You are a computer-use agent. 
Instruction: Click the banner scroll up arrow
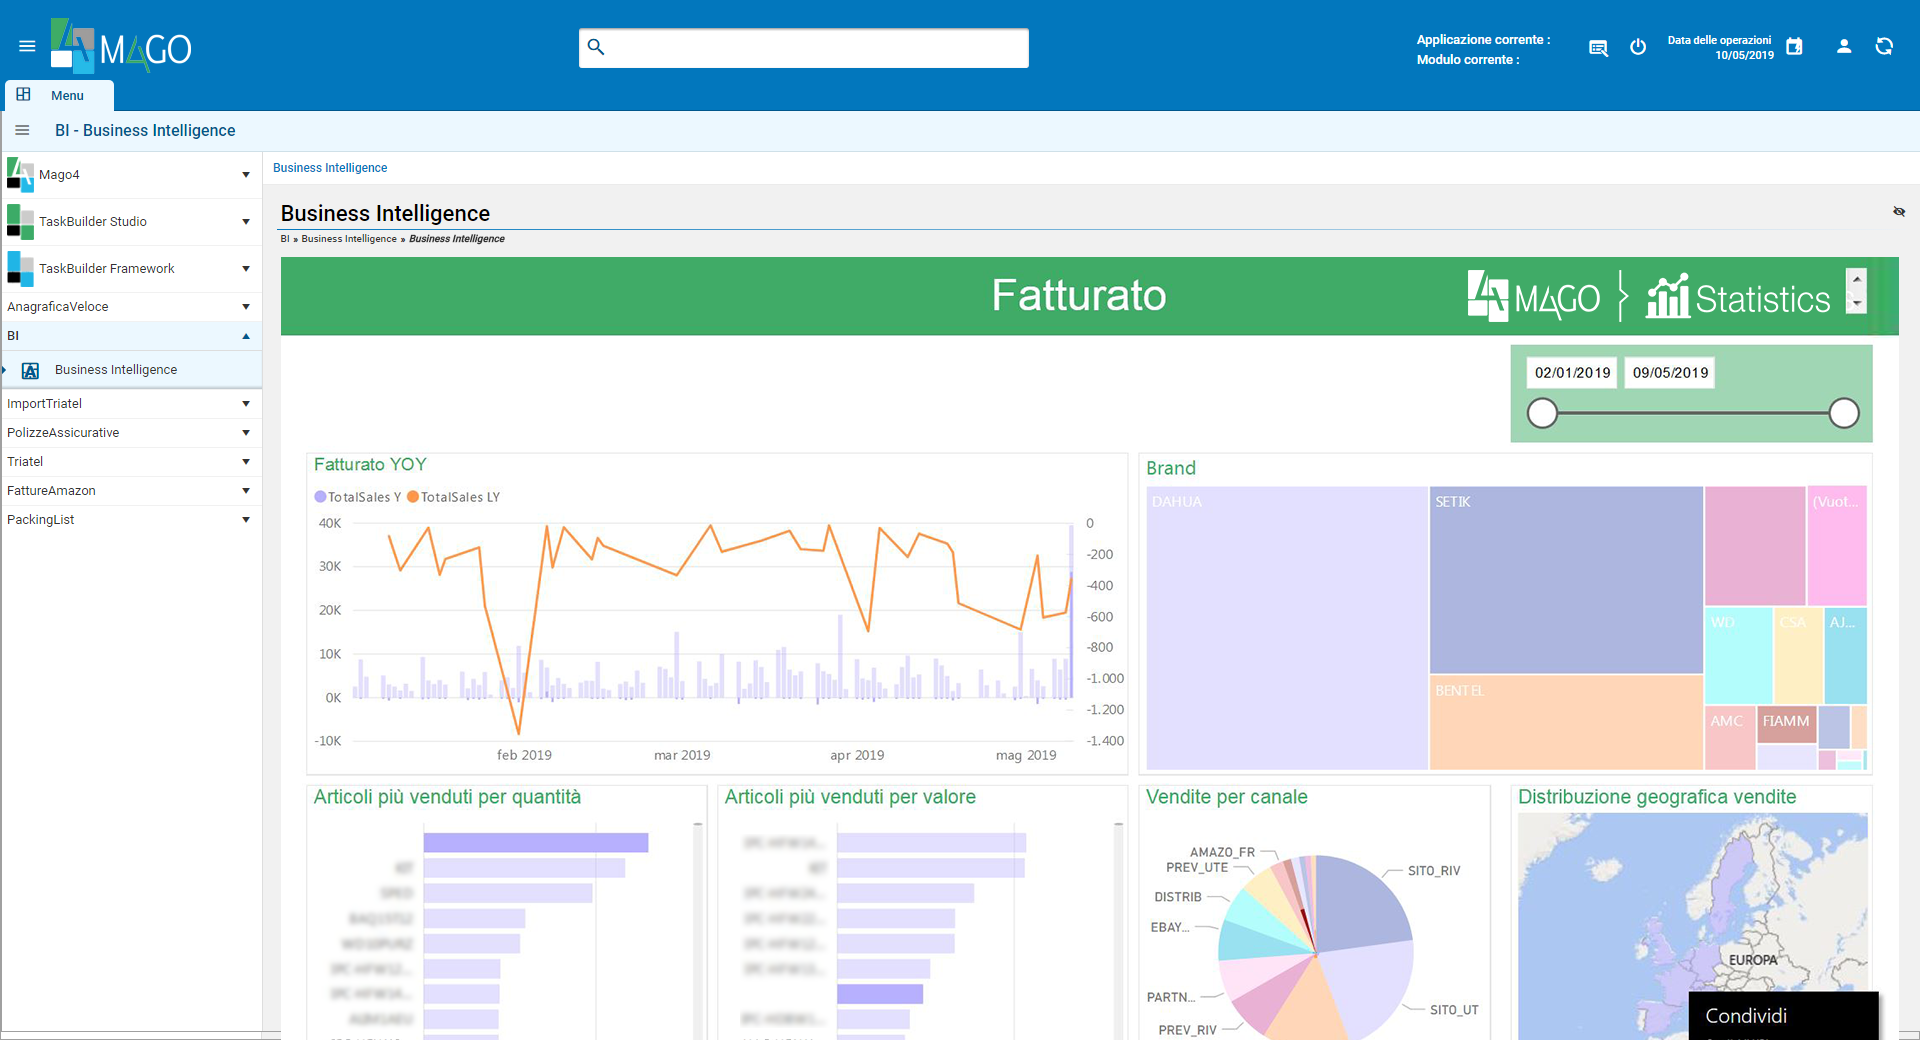pos(1857,279)
